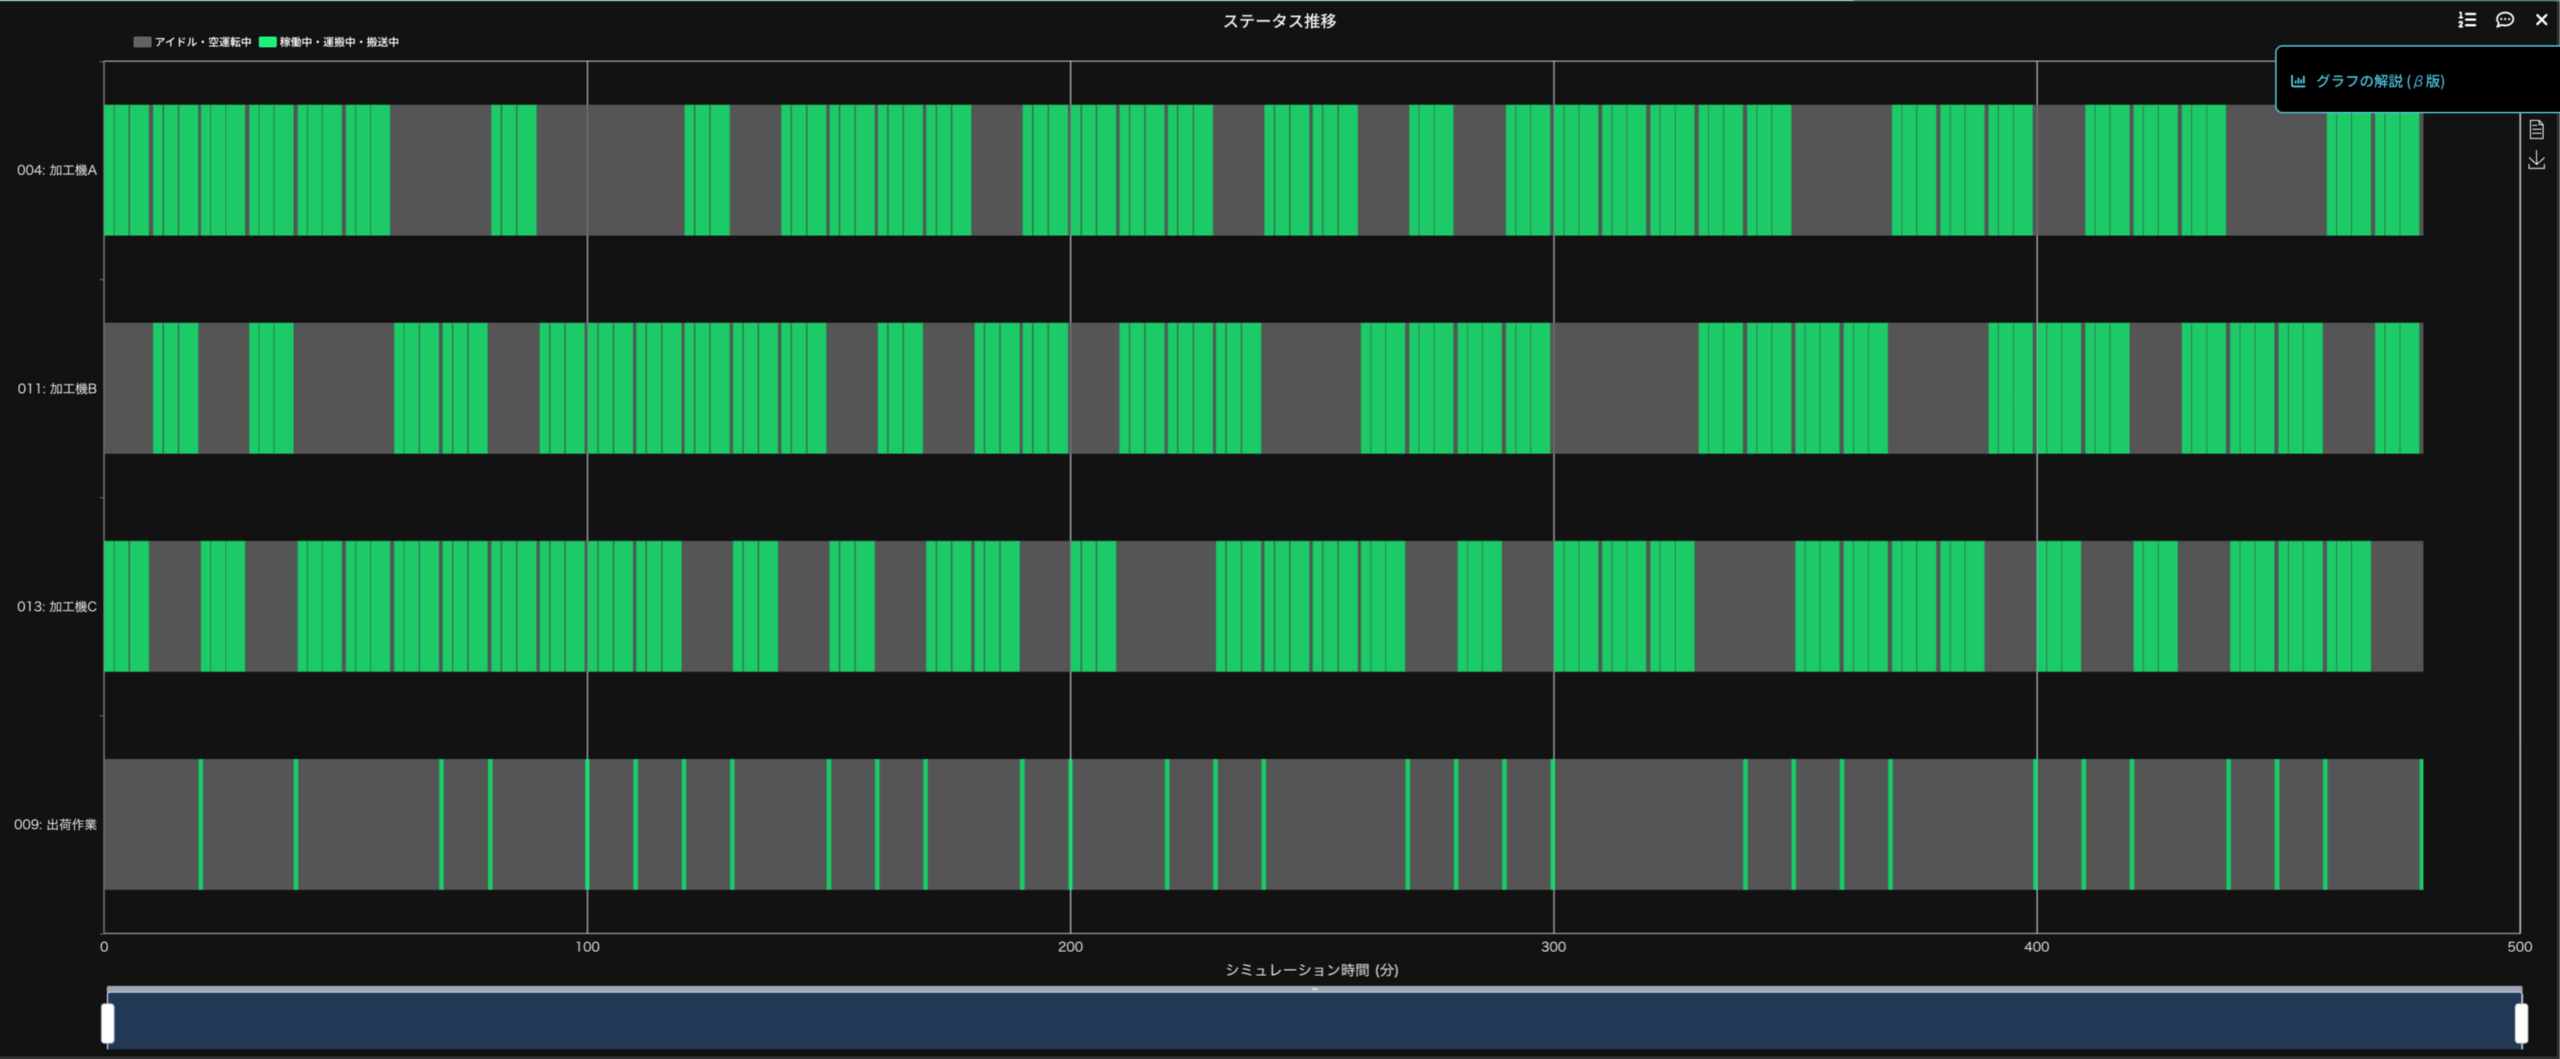The height and width of the screenshot is (1059, 2560).
Task: Download the chart with the download icon
Action: click(2536, 160)
